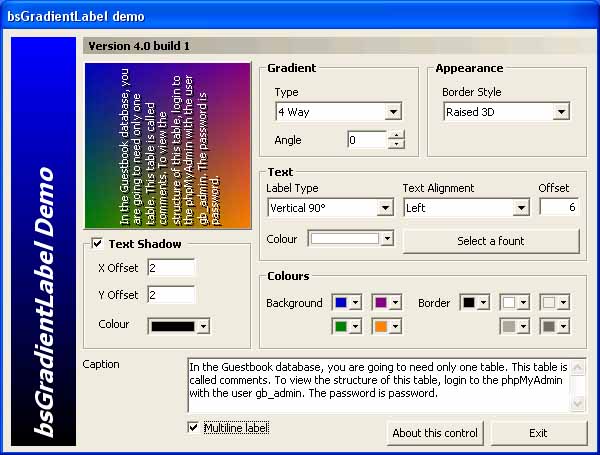
Task: Focus the text Offset field
Action: [558, 207]
